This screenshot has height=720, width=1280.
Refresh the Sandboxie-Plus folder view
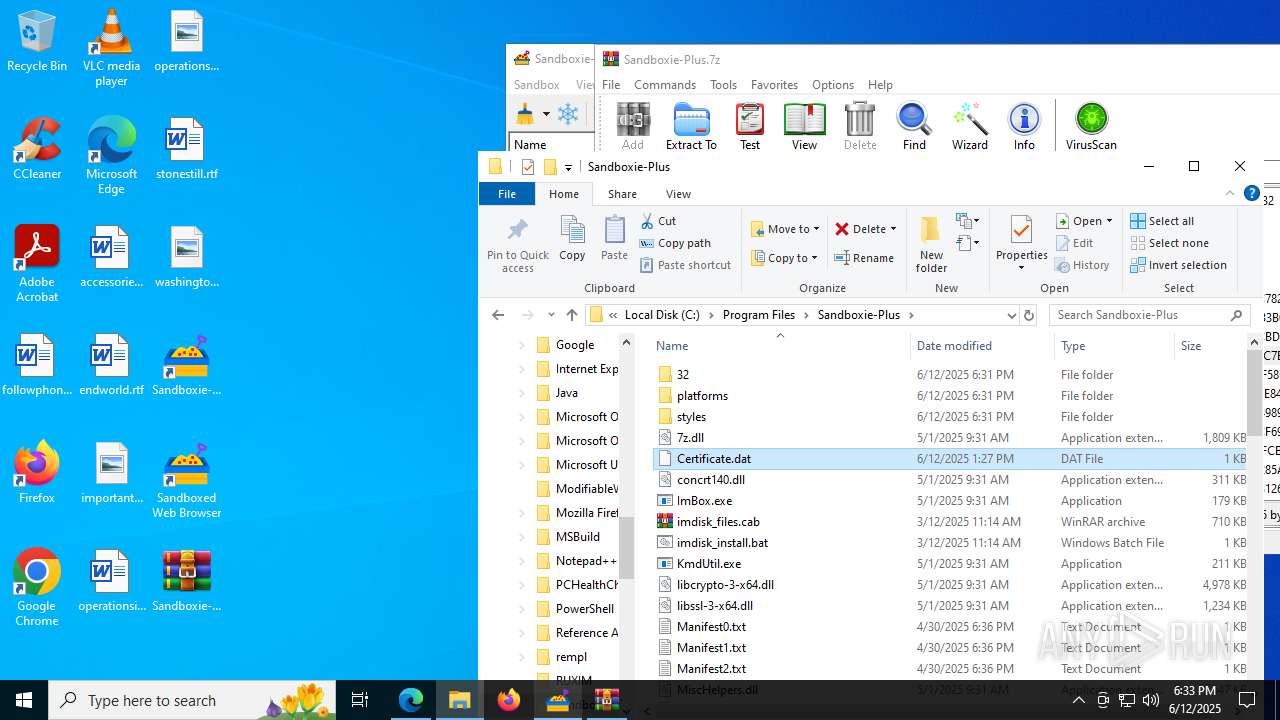pos(1028,315)
